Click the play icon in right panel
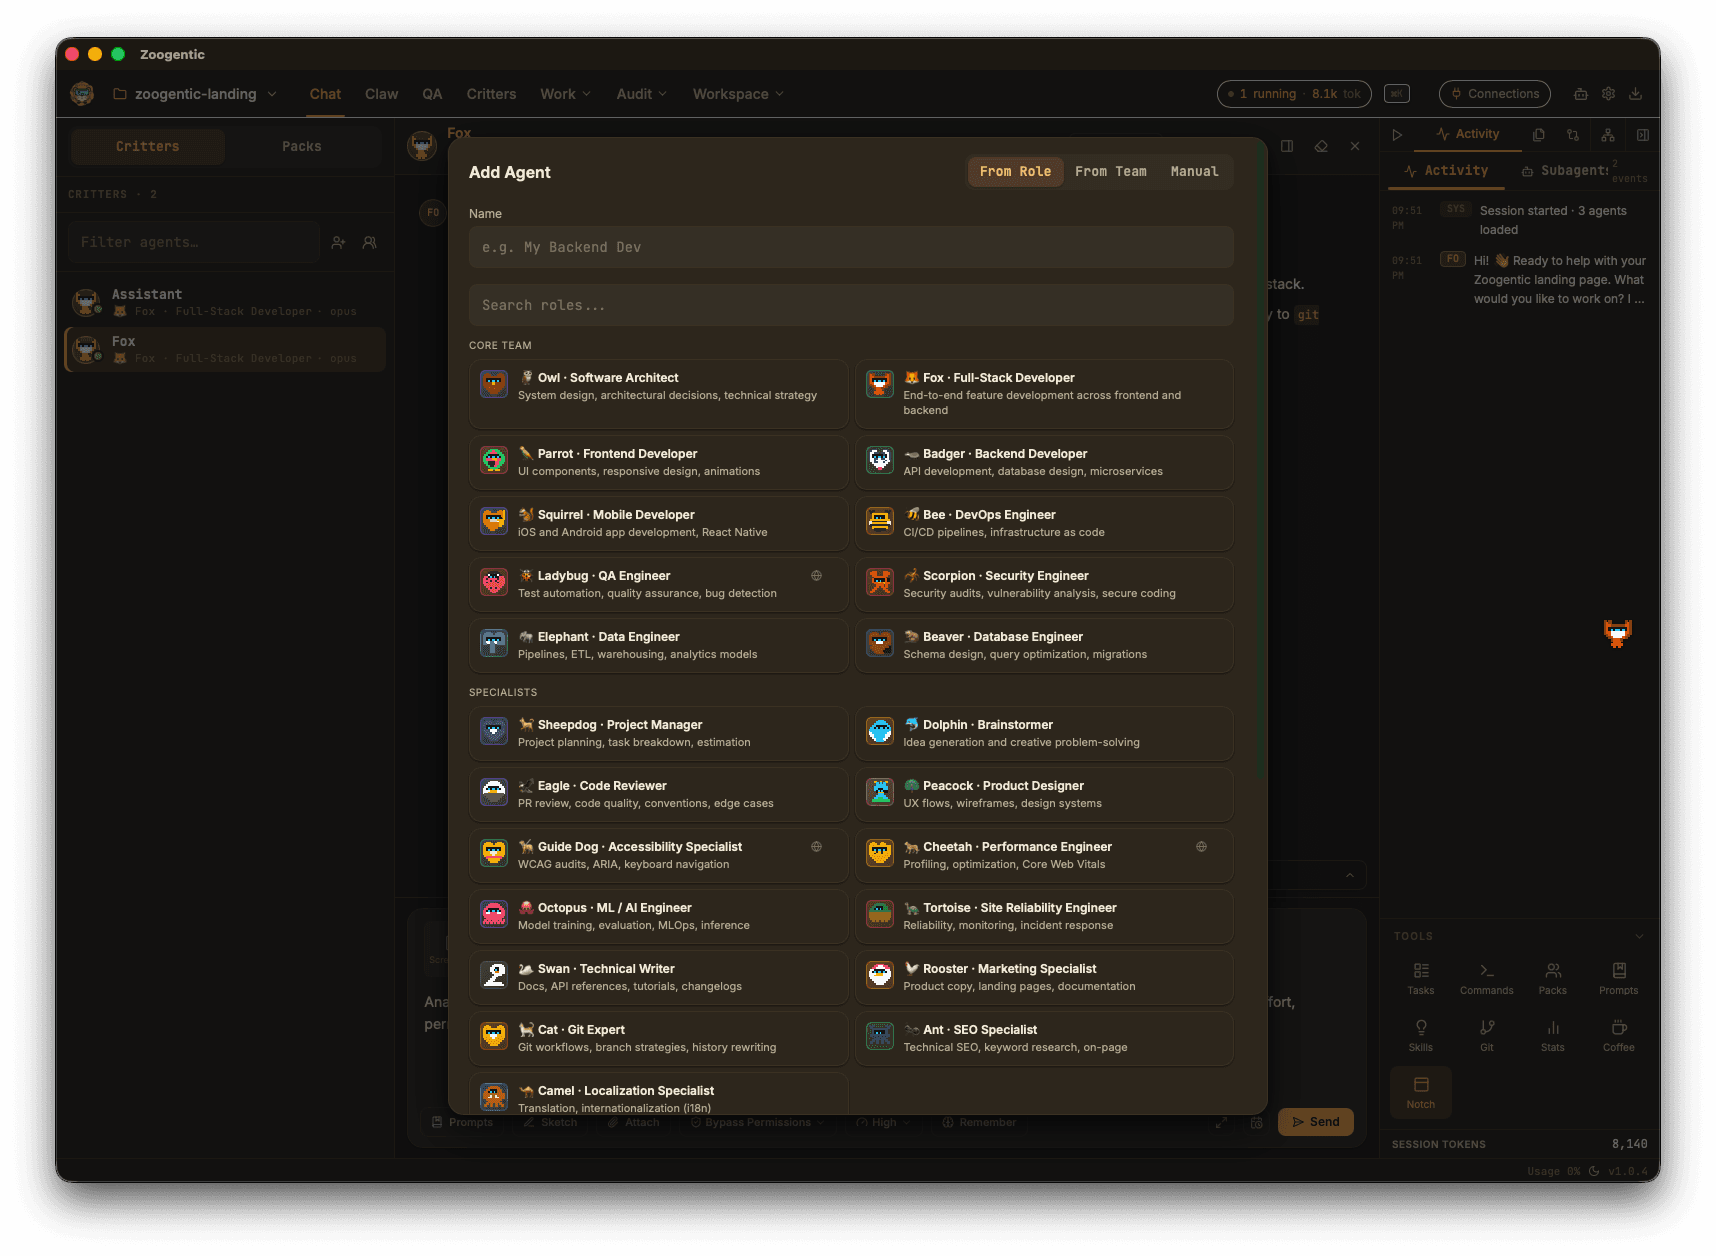 click(x=1398, y=135)
